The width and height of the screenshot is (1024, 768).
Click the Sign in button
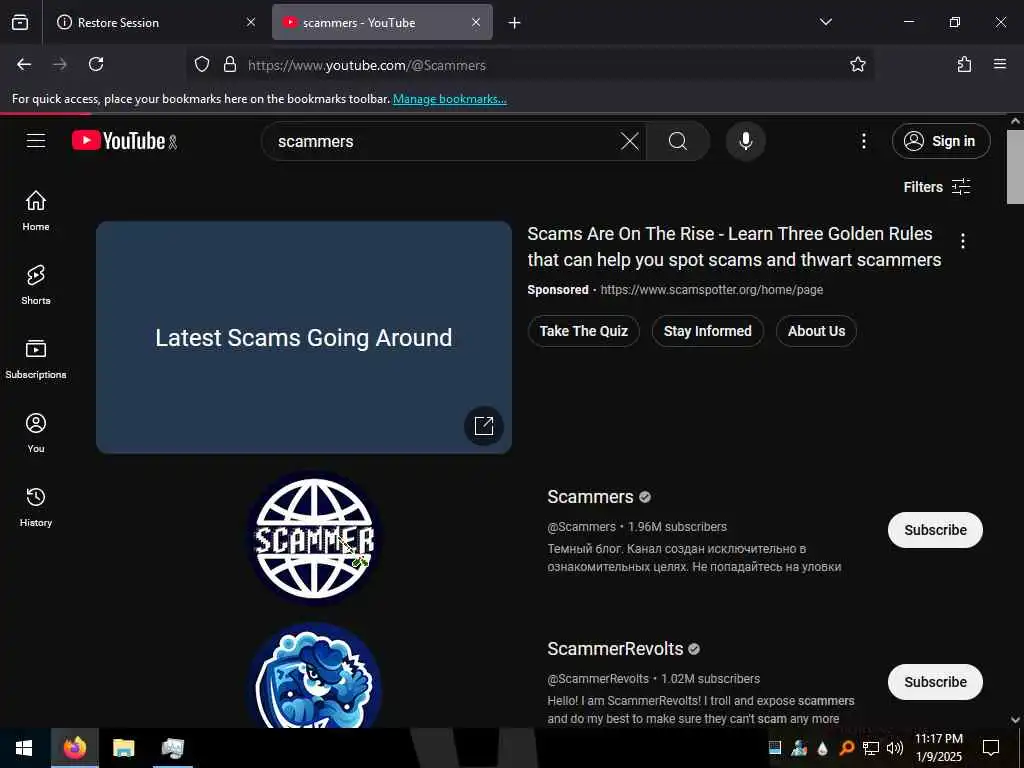[940, 141]
